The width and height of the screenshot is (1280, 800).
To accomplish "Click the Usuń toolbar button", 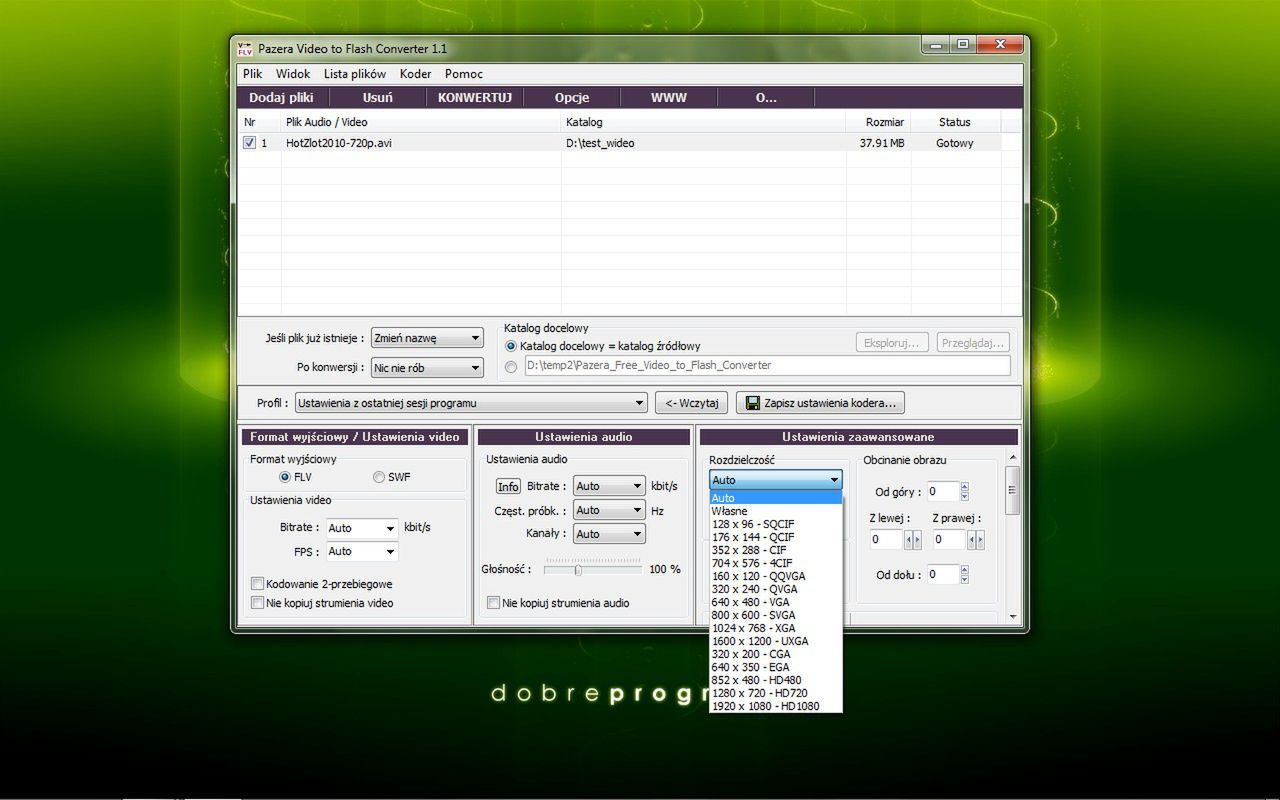I will pos(378,97).
